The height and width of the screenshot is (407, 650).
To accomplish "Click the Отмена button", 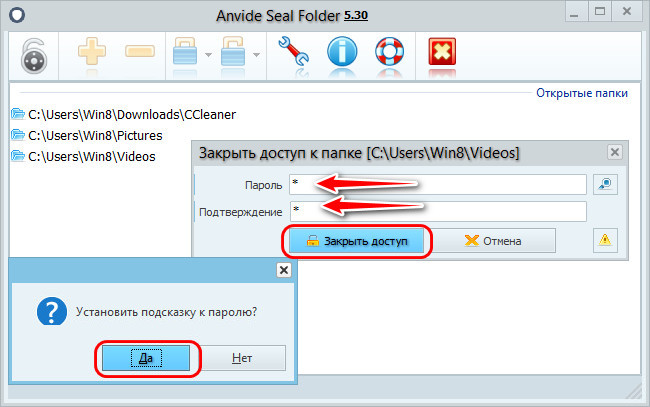I will click(x=493, y=241).
